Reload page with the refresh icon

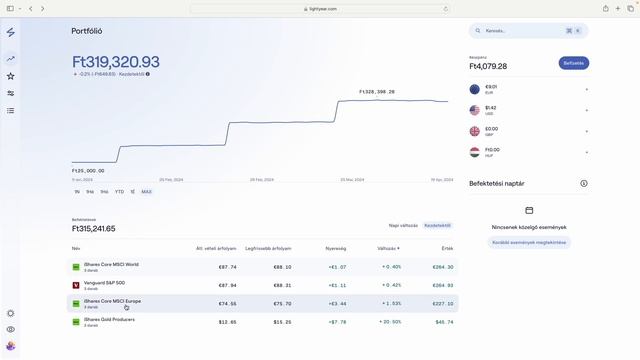point(445,9)
